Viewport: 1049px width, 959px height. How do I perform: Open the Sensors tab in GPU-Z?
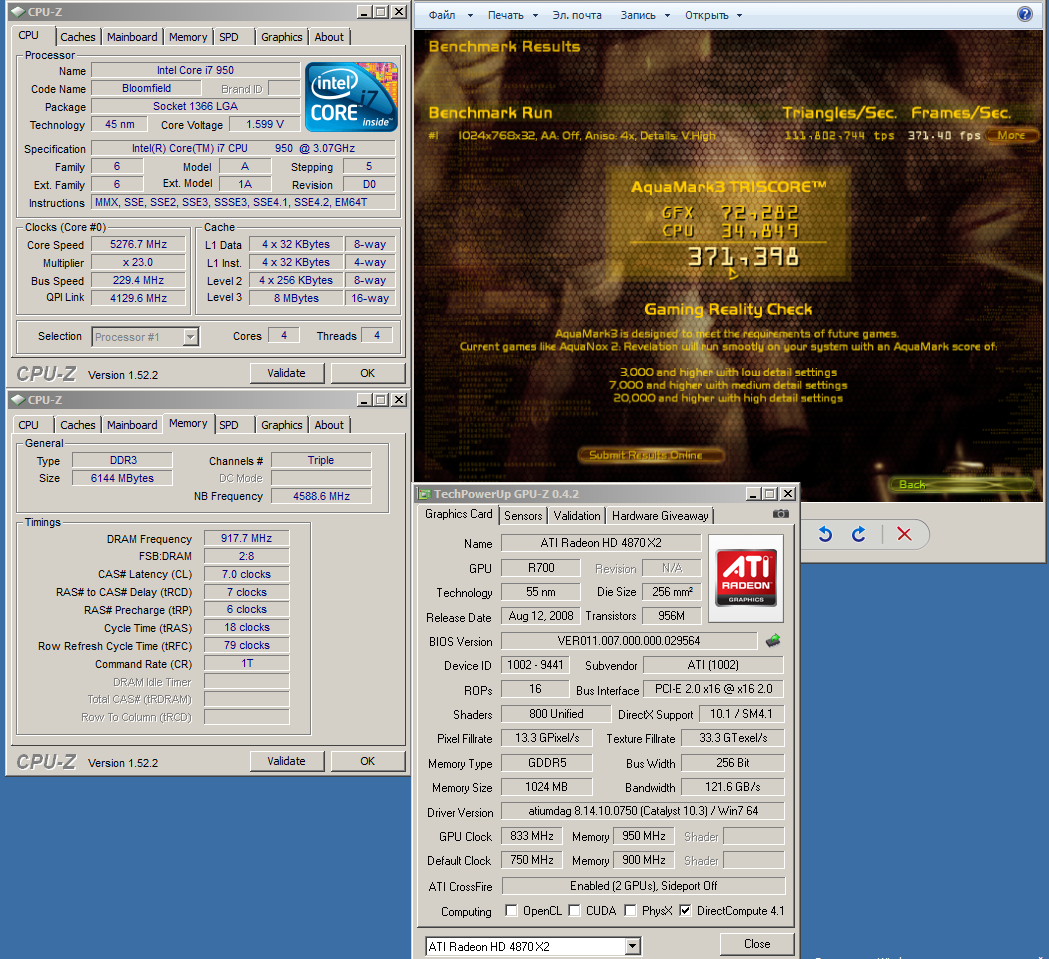click(x=523, y=515)
